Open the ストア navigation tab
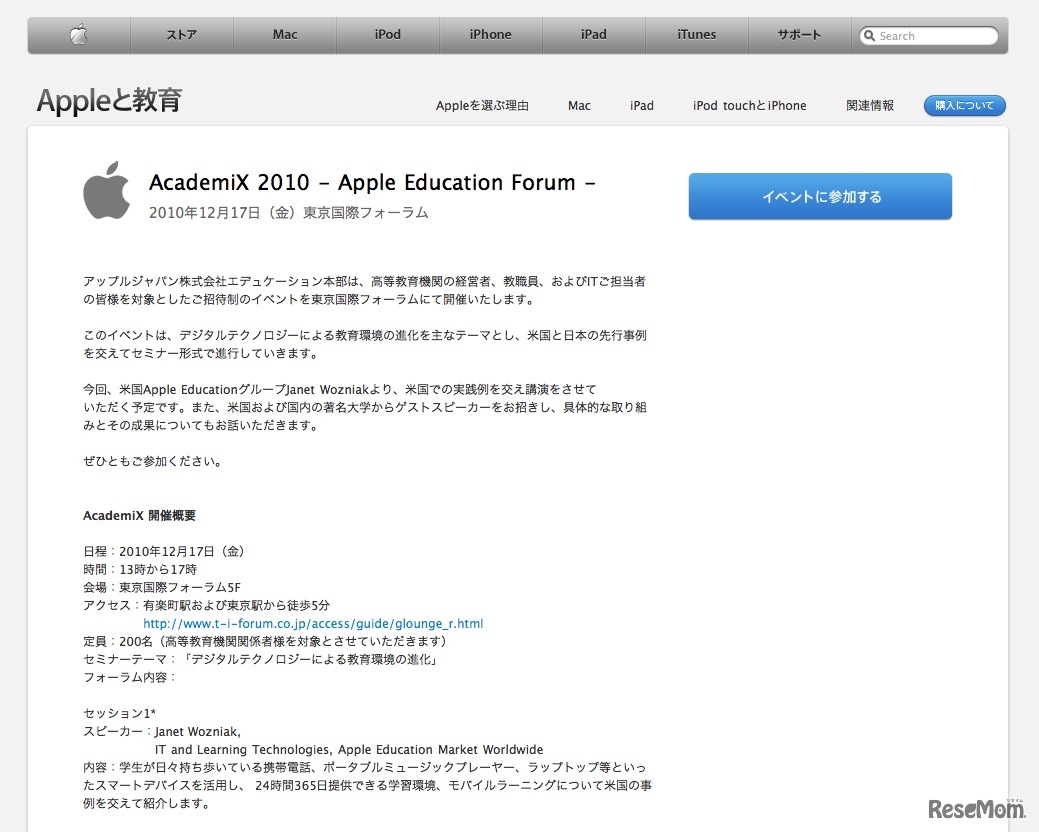 (x=181, y=35)
